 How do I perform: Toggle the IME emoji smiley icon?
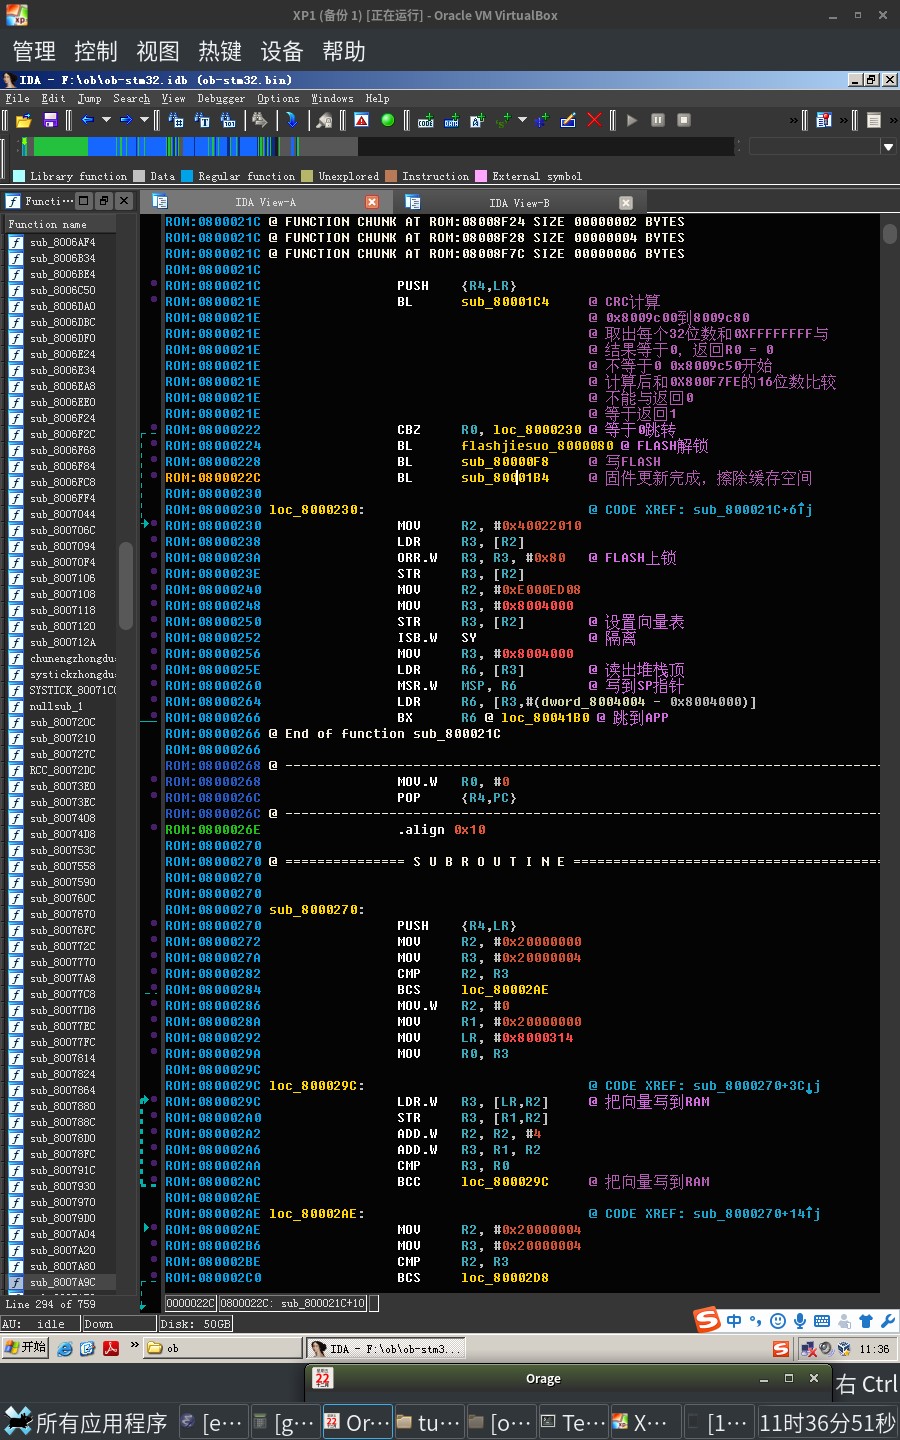click(778, 1321)
